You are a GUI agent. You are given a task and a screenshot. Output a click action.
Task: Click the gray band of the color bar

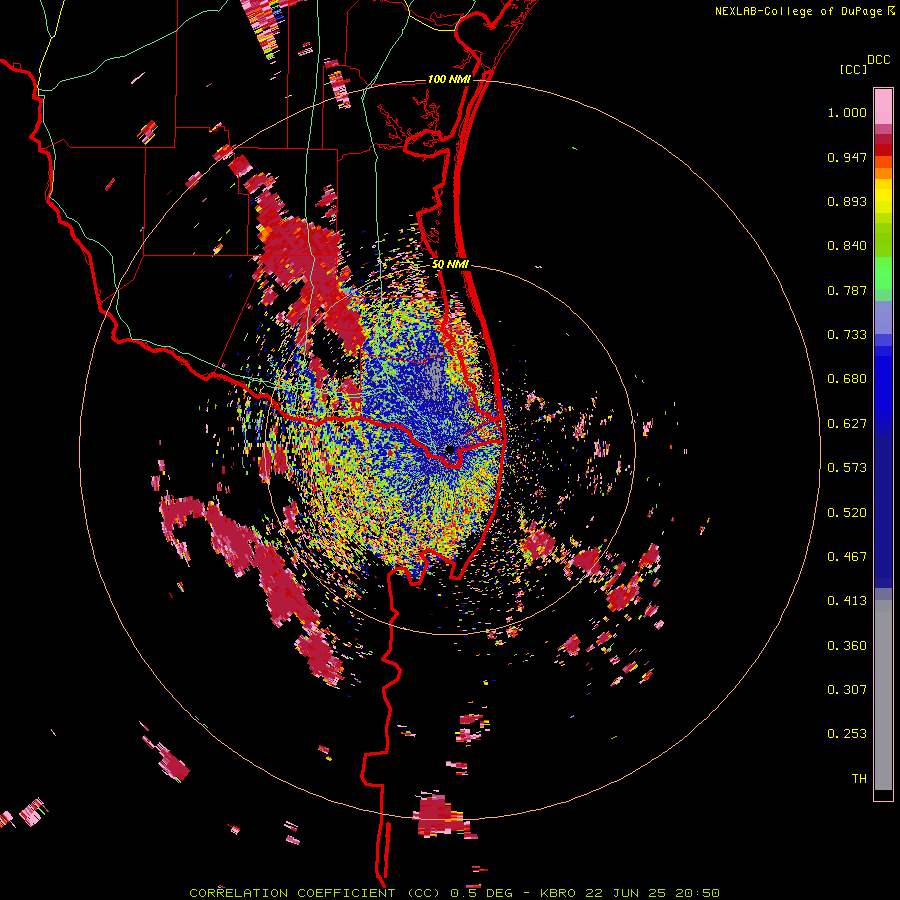tap(883, 695)
